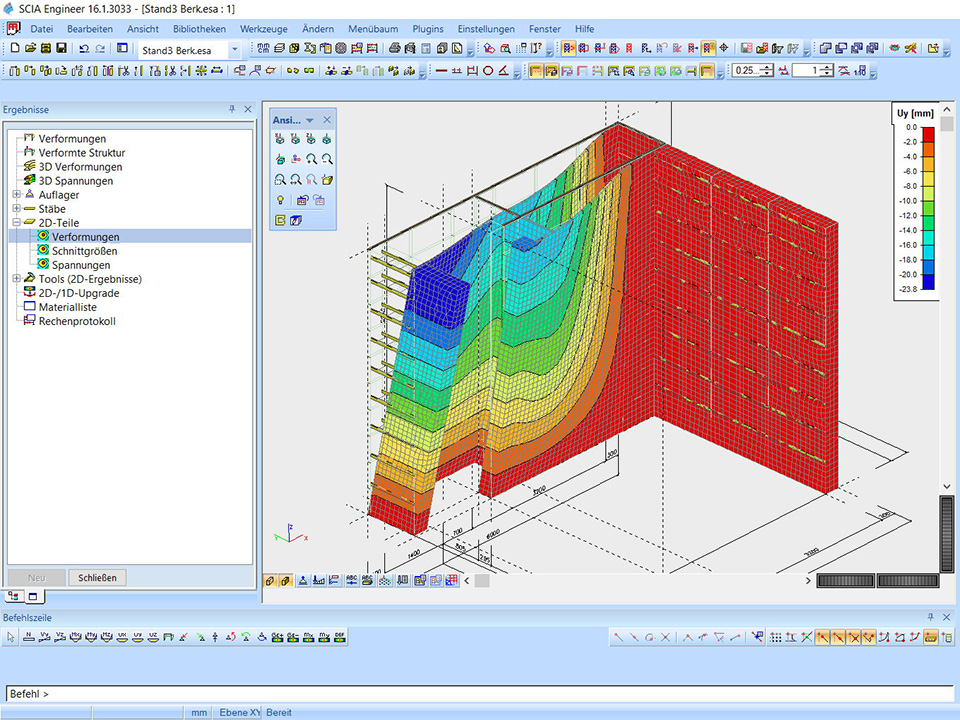The image size is (960, 720).
Task: Open the Plugins menu
Action: 428,29
